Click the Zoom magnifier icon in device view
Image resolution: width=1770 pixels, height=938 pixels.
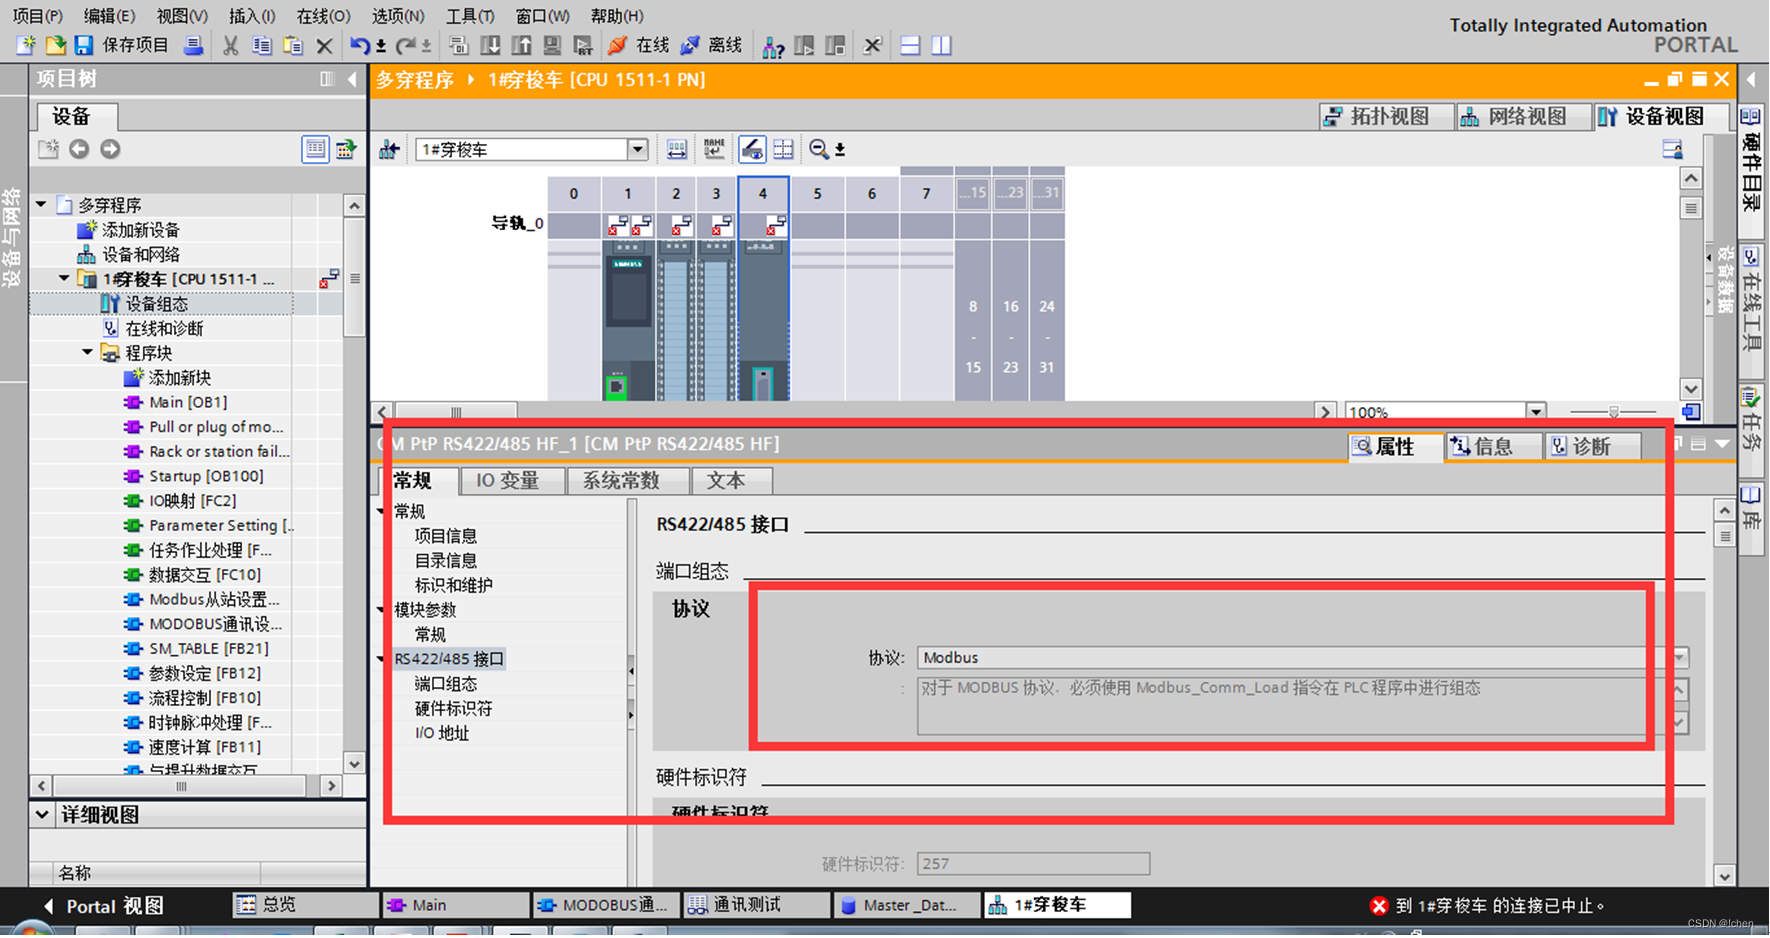coord(819,149)
